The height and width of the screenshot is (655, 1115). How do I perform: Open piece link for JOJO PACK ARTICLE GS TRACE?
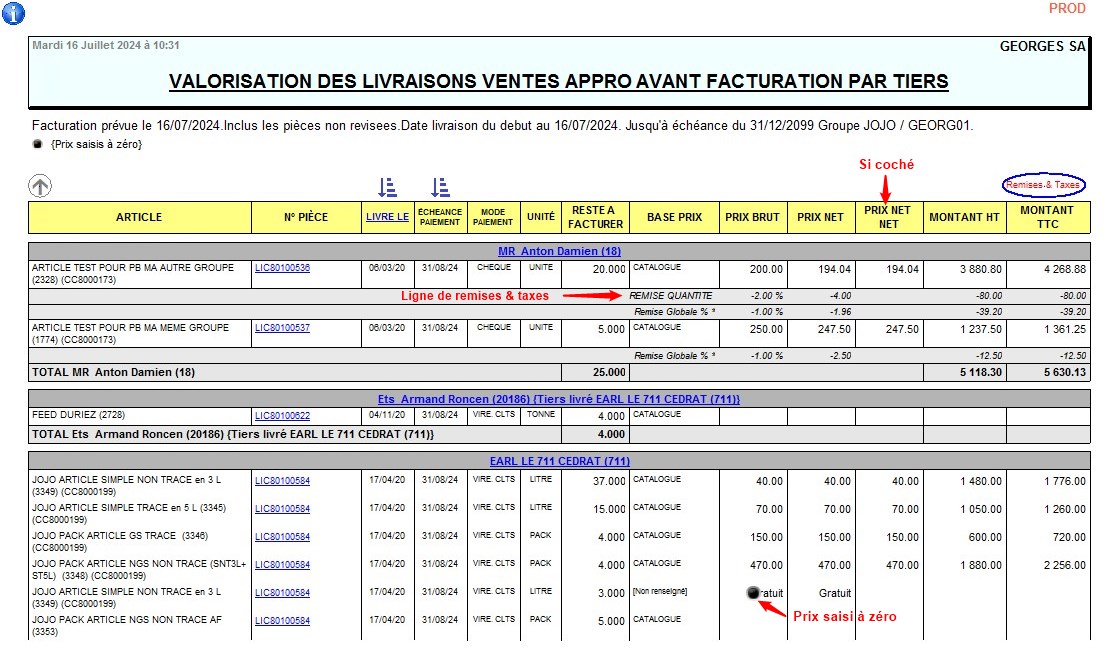click(x=282, y=537)
